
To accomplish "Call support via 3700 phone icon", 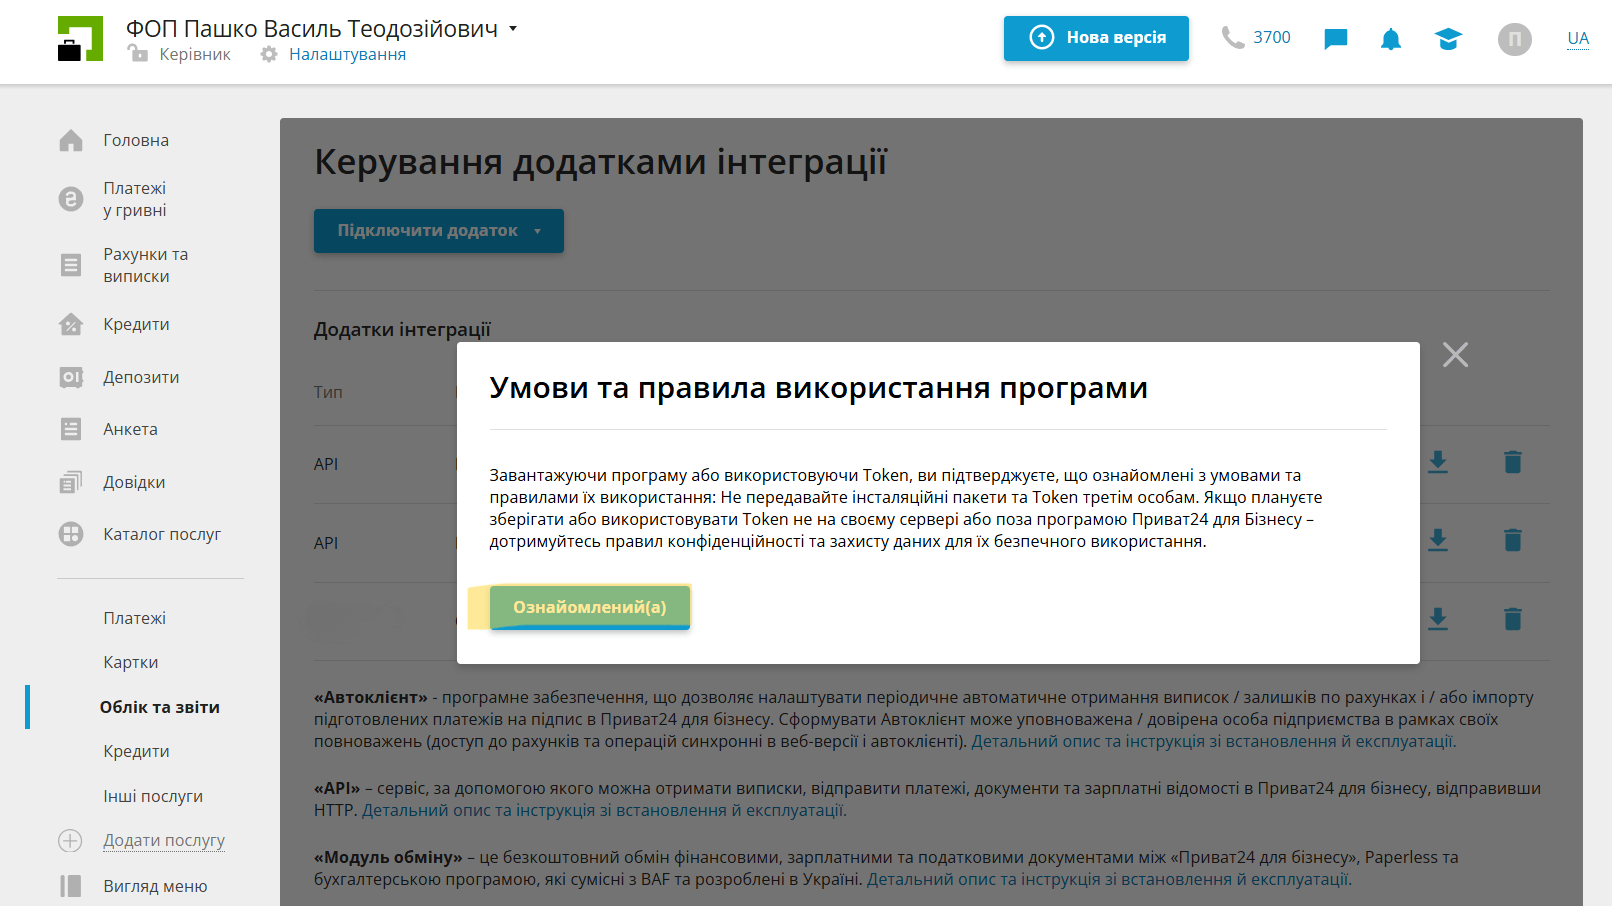I will 1232,38.
